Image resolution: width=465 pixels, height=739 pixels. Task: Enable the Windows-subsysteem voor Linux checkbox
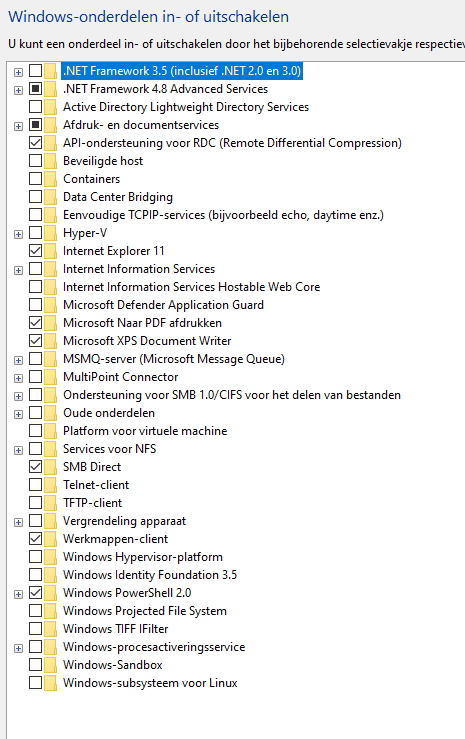35,682
